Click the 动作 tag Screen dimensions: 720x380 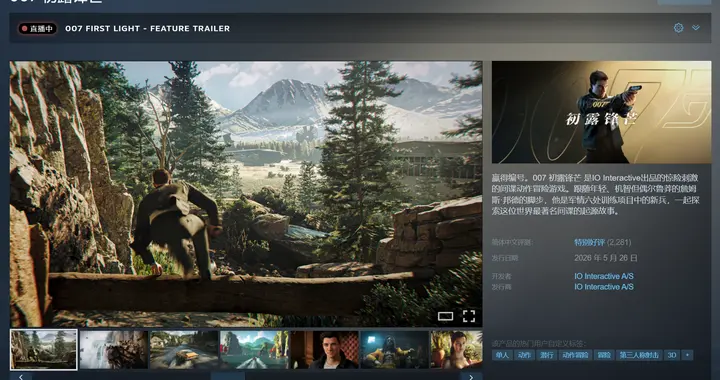(x=524, y=355)
